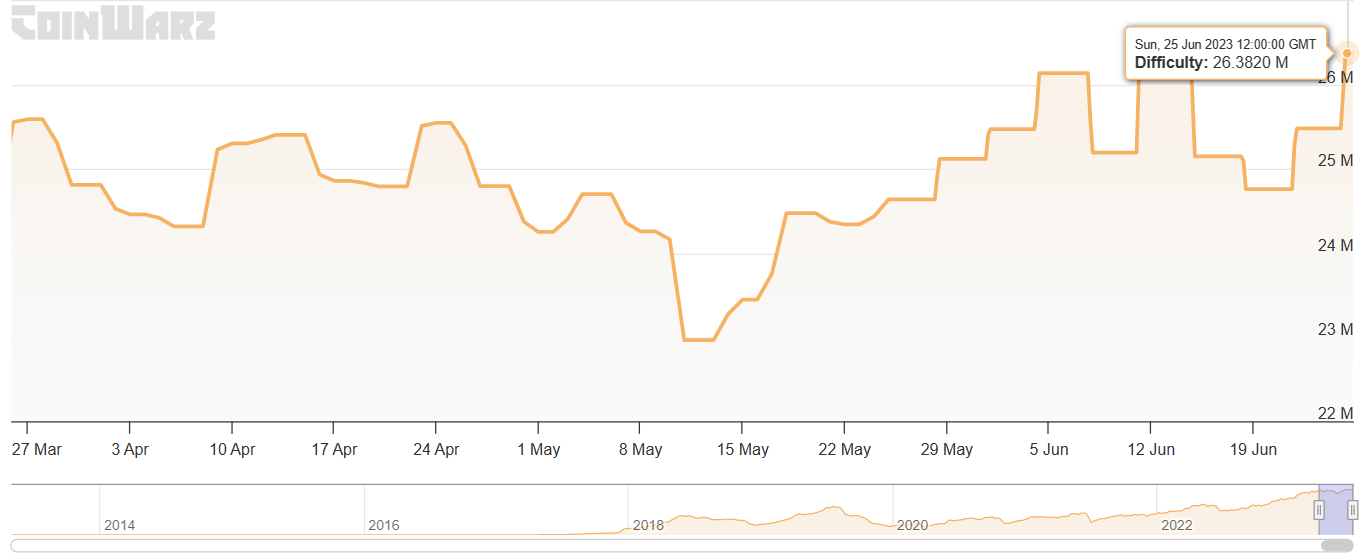Click the 24 Apr x-axis label
1362x559 pixels.
click(x=436, y=450)
